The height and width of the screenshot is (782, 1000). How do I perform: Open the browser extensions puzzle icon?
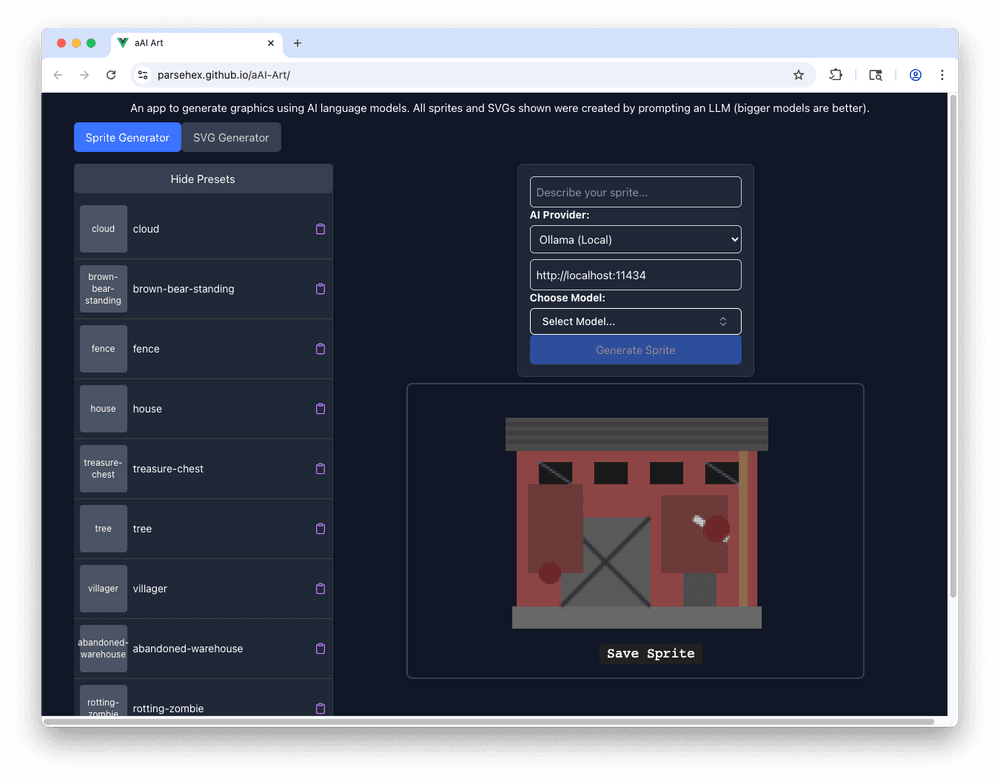tap(836, 75)
